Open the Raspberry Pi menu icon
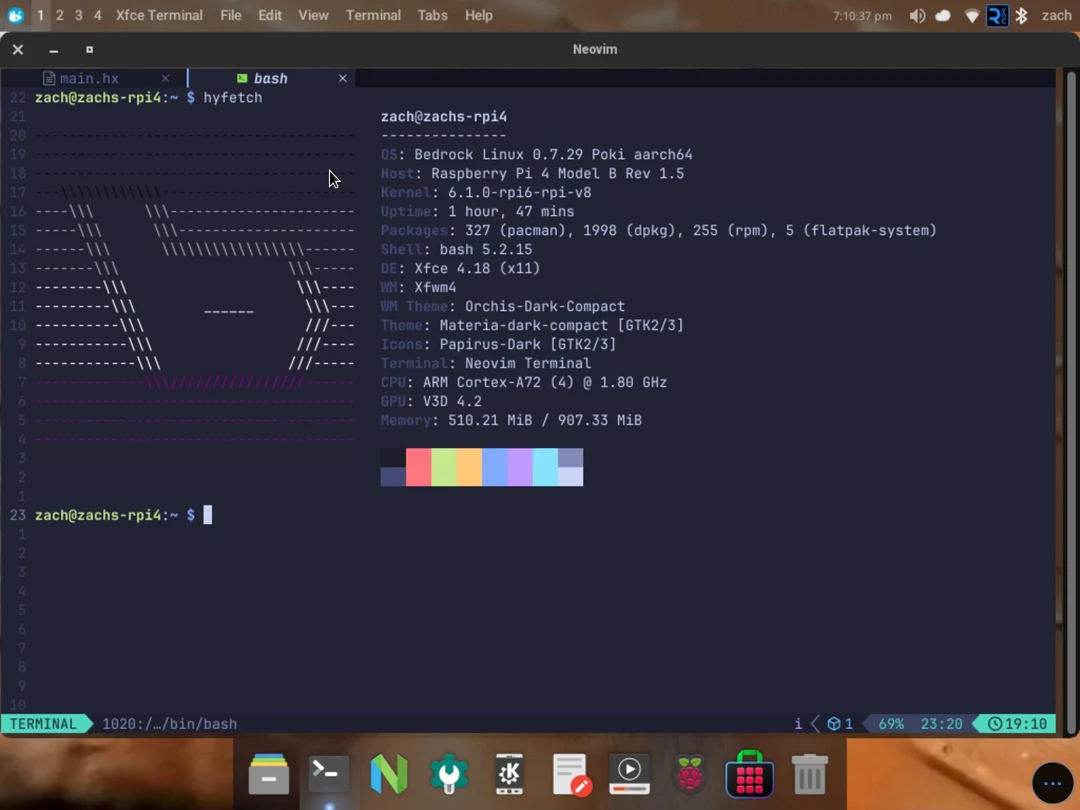Image resolution: width=1080 pixels, height=810 pixels. (x=688, y=773)
